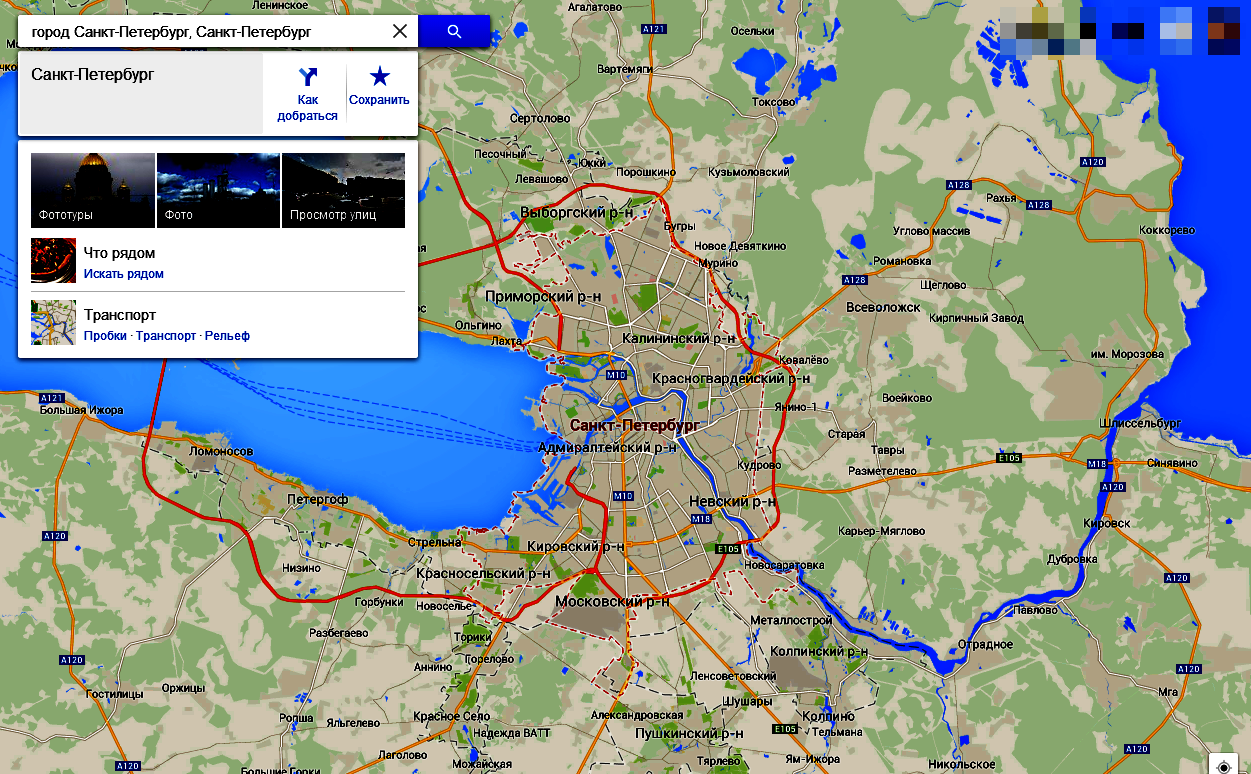Click the Красное Село label
Viewport: 1251px width, 774px height.
(x=452, y=716)
